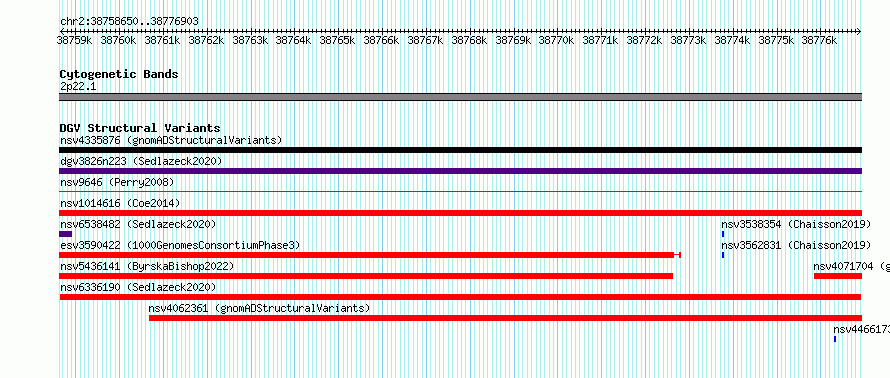Select the red nsv4062361 variant bar
The width and height of the screenshot is (890, 378).
pos(505,318)
